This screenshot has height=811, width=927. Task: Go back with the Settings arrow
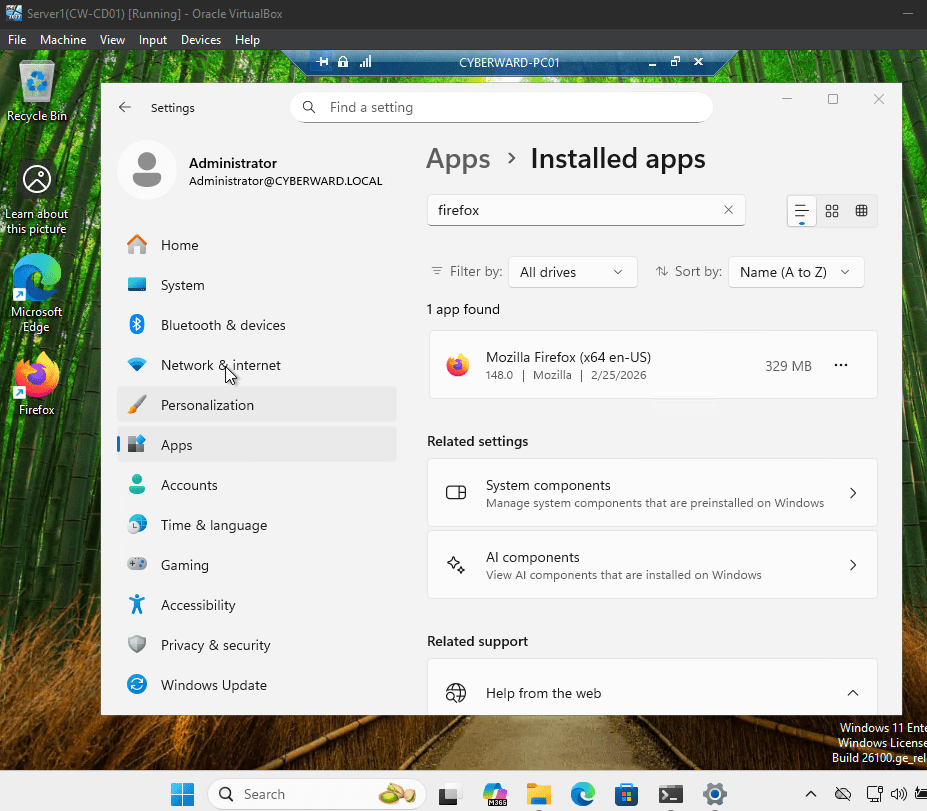(125, 108)
